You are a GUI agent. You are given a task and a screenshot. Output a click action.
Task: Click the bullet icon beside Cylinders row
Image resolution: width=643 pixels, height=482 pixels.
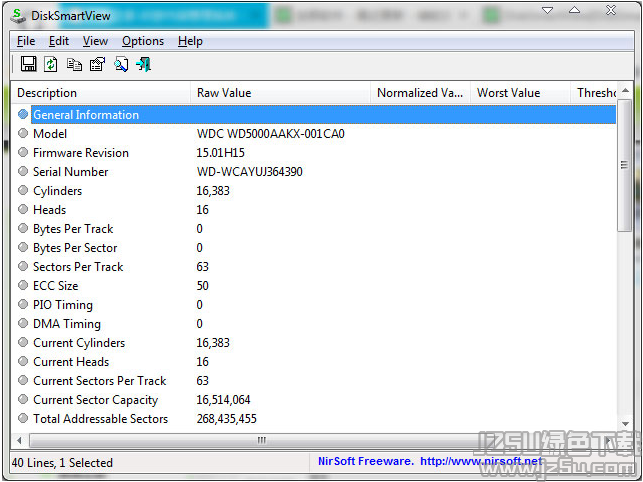point(23,190)
